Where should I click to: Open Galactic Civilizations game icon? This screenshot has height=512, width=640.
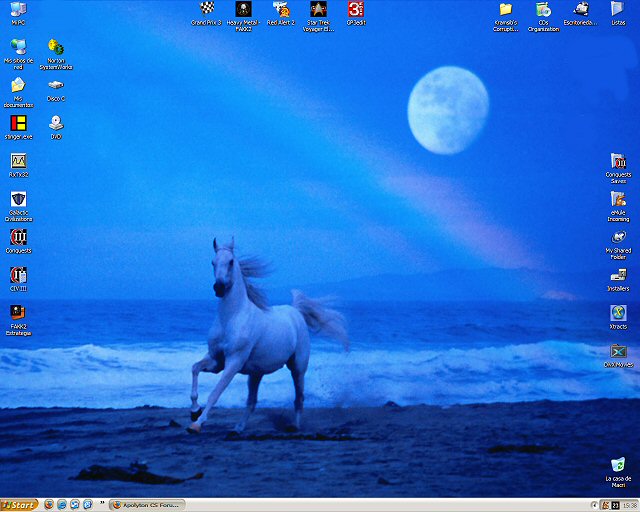click(18, 199)
